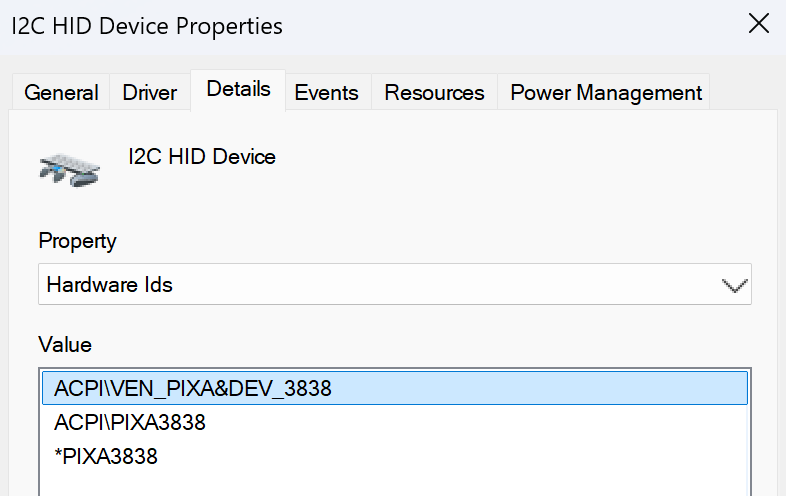Select the ACPI\PIXA3838 list entry
This screenshot has width=786, height=496.
(x=130, y=423)
